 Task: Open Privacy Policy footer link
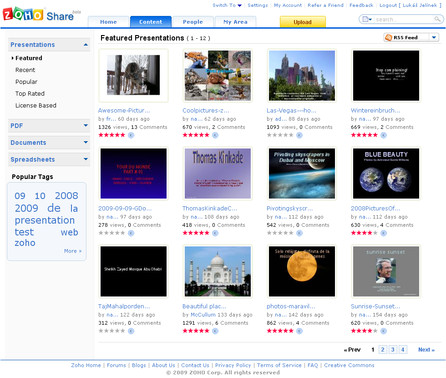click(x=233, y=365)
